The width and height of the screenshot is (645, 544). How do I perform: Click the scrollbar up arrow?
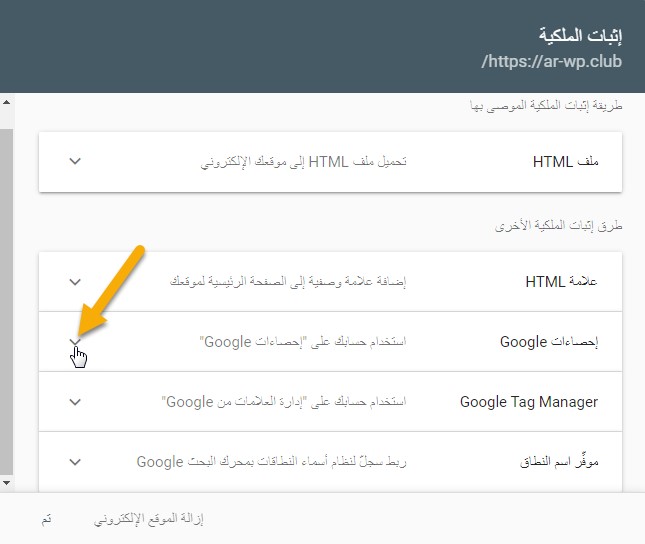(x=6, y=102)
